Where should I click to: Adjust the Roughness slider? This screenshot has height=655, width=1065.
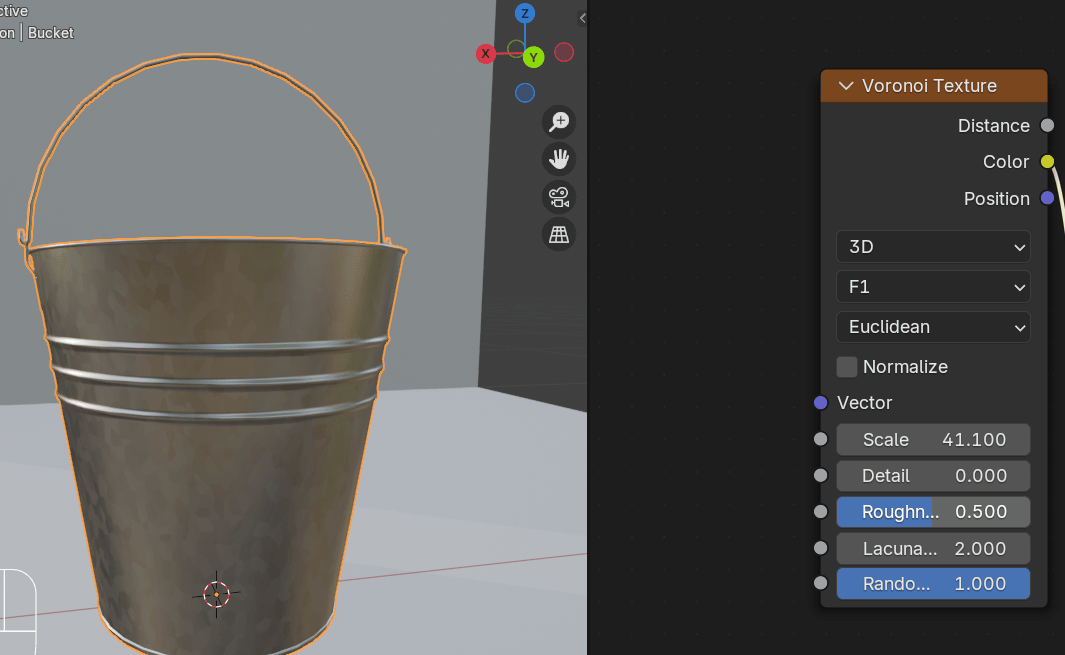(x=932, y=512)
